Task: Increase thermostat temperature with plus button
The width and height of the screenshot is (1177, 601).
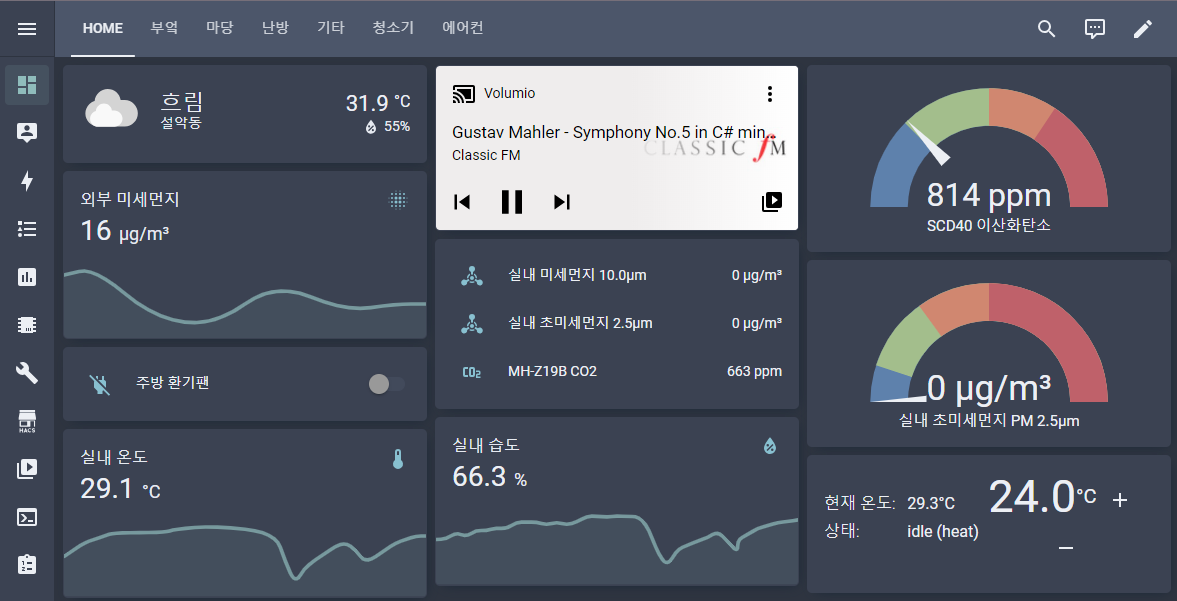Action: click(1119, 500)
